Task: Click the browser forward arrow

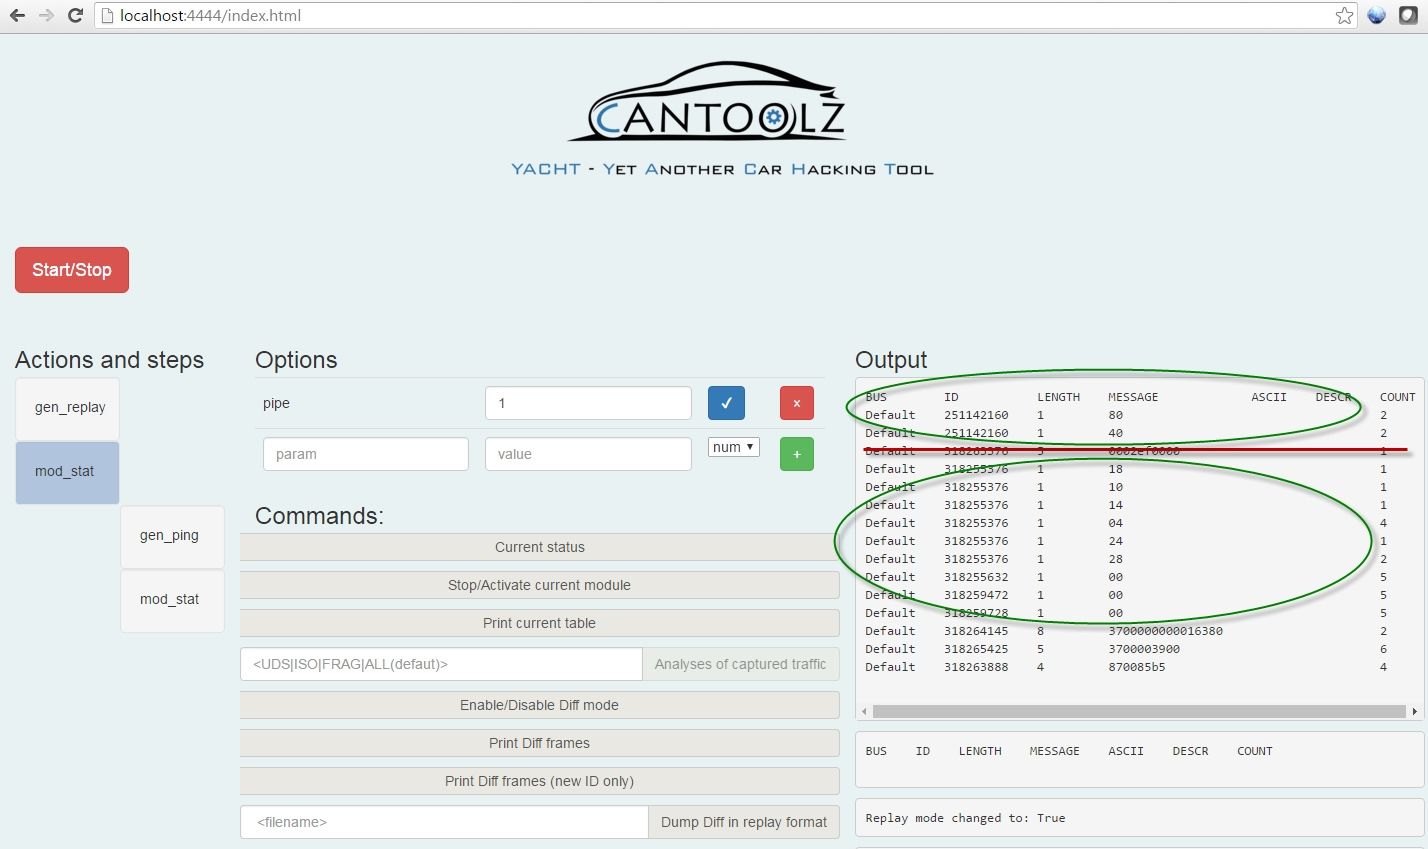Action: coord(46,15)
